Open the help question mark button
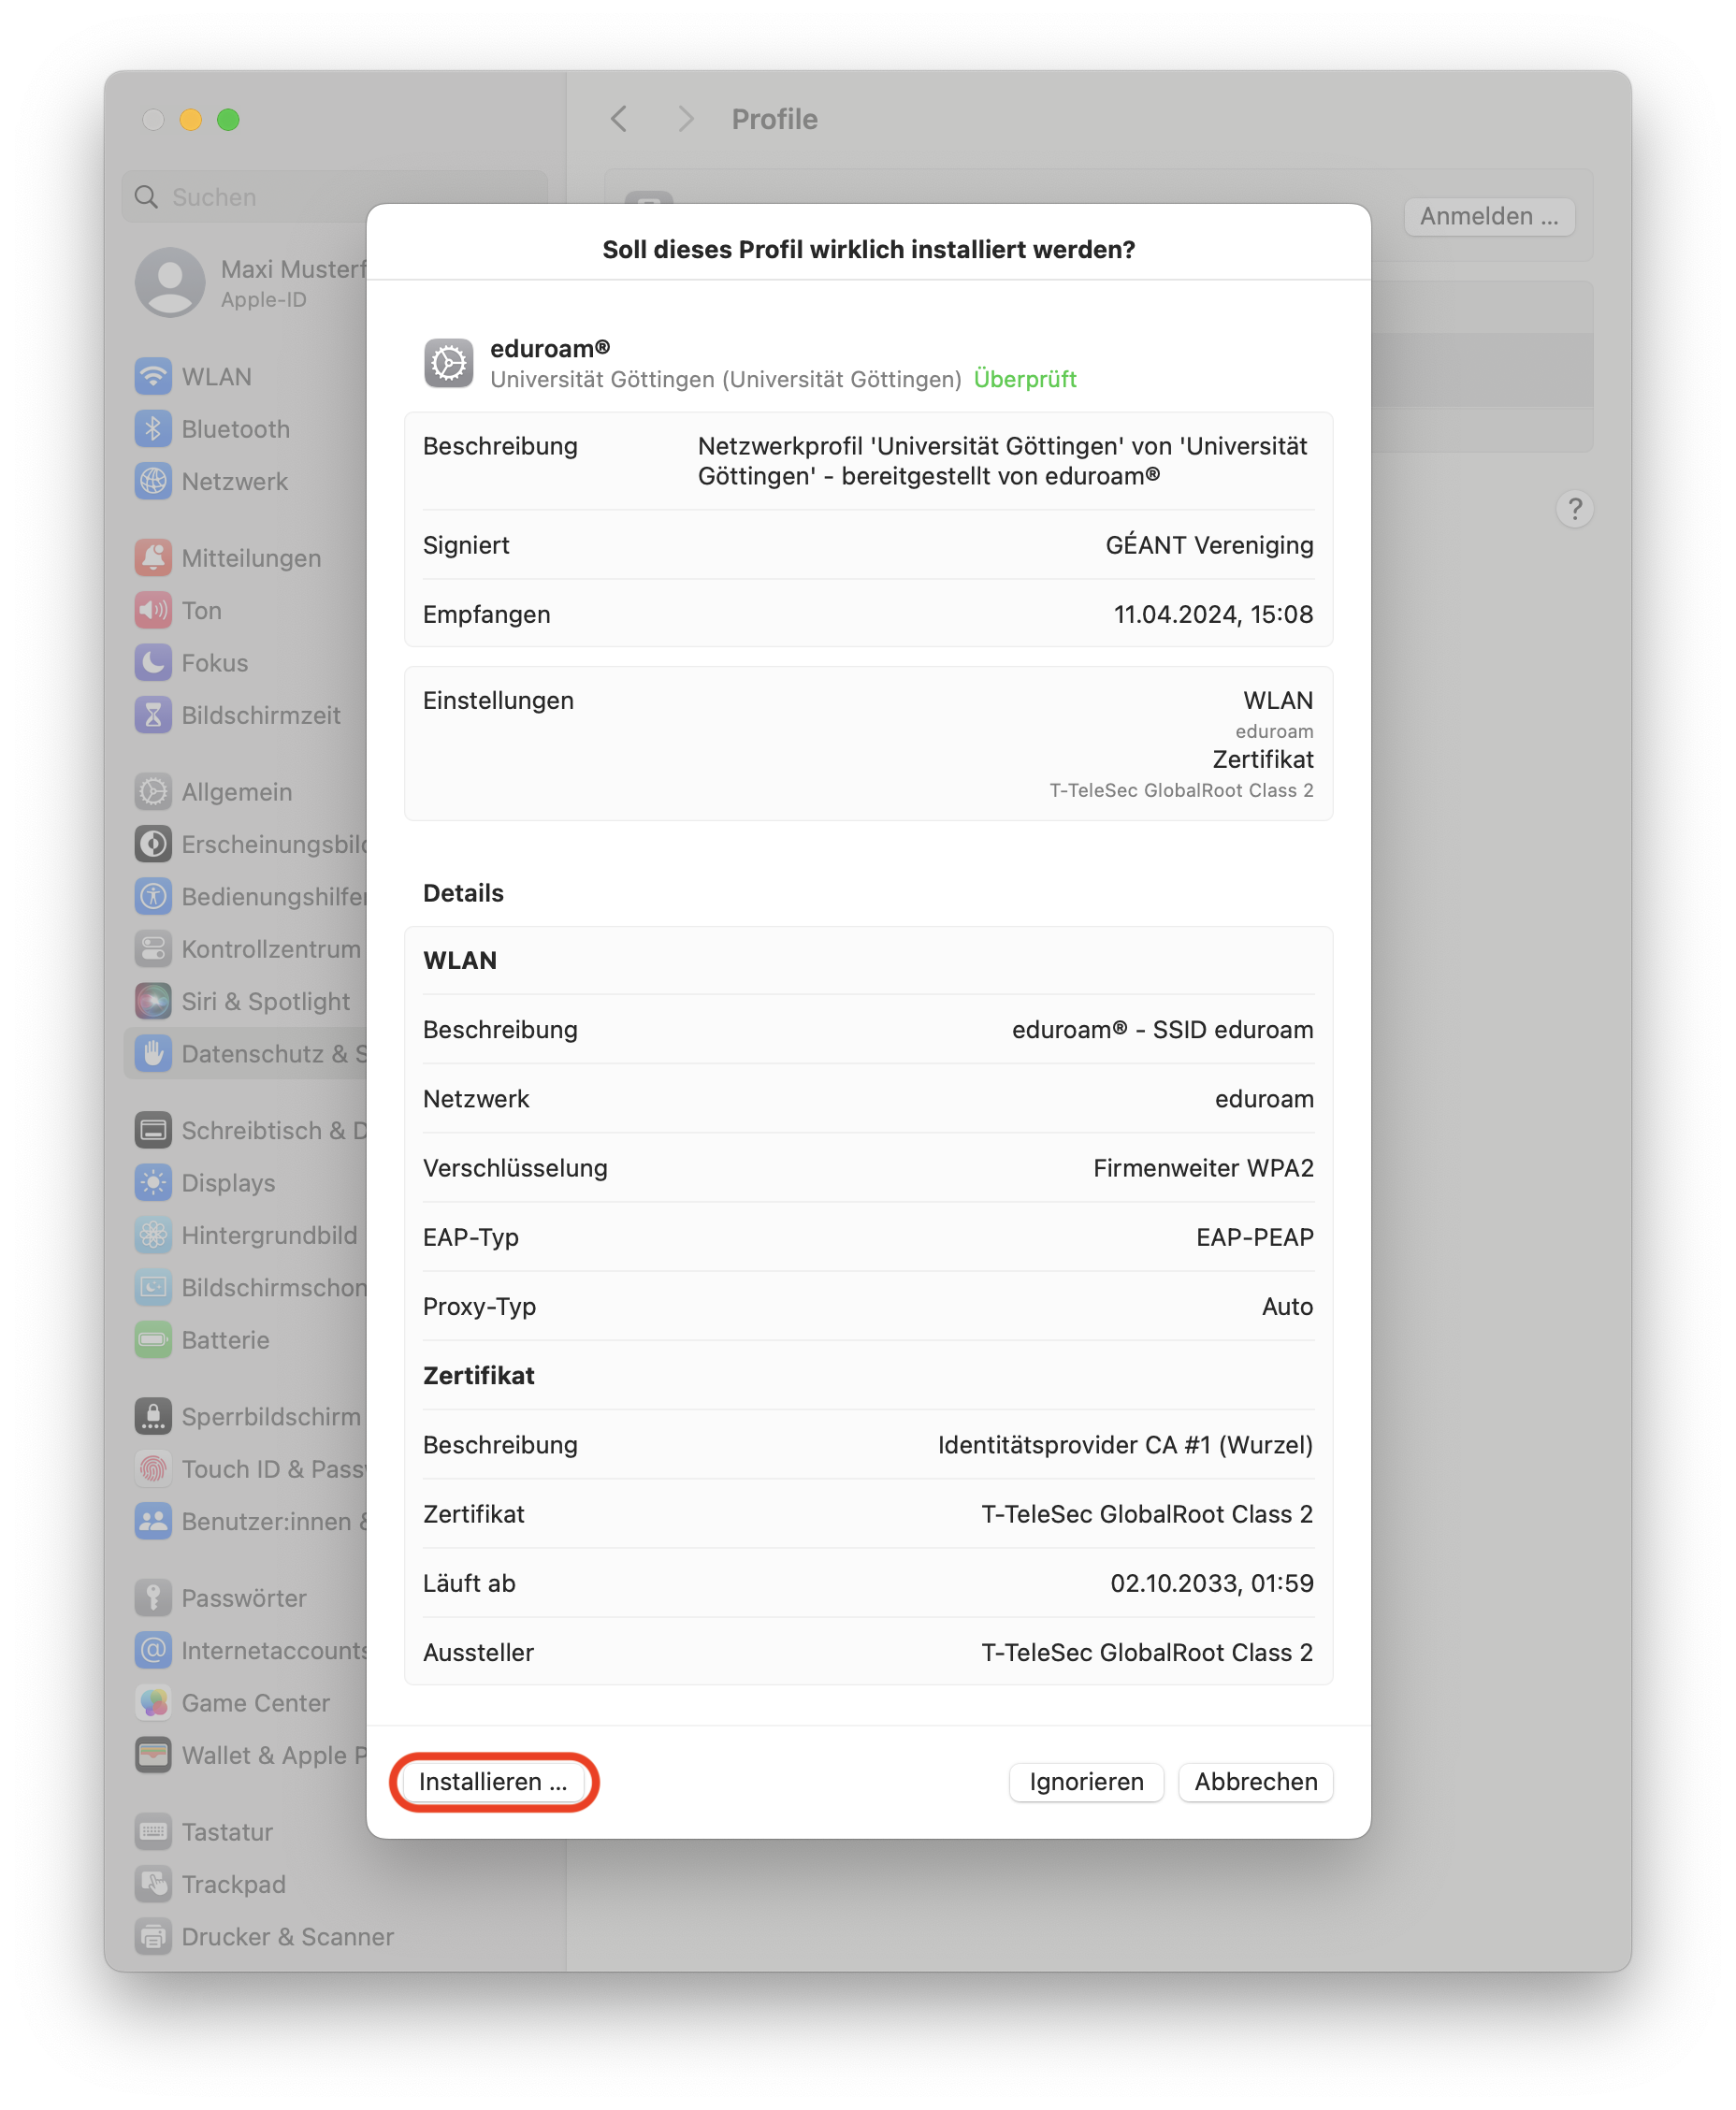Image resolution: width=1736 pixels, height=2110 pixels. point(1574,509)
